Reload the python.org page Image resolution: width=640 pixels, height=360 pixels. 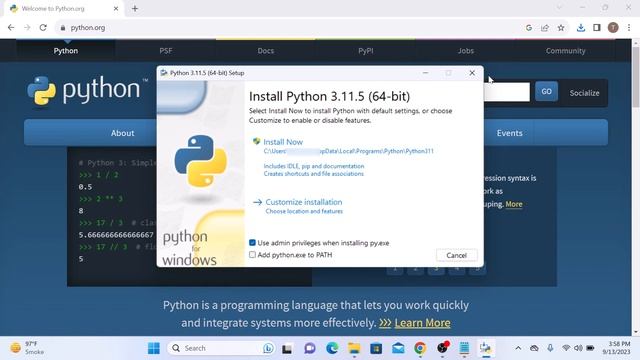[43, 28]
